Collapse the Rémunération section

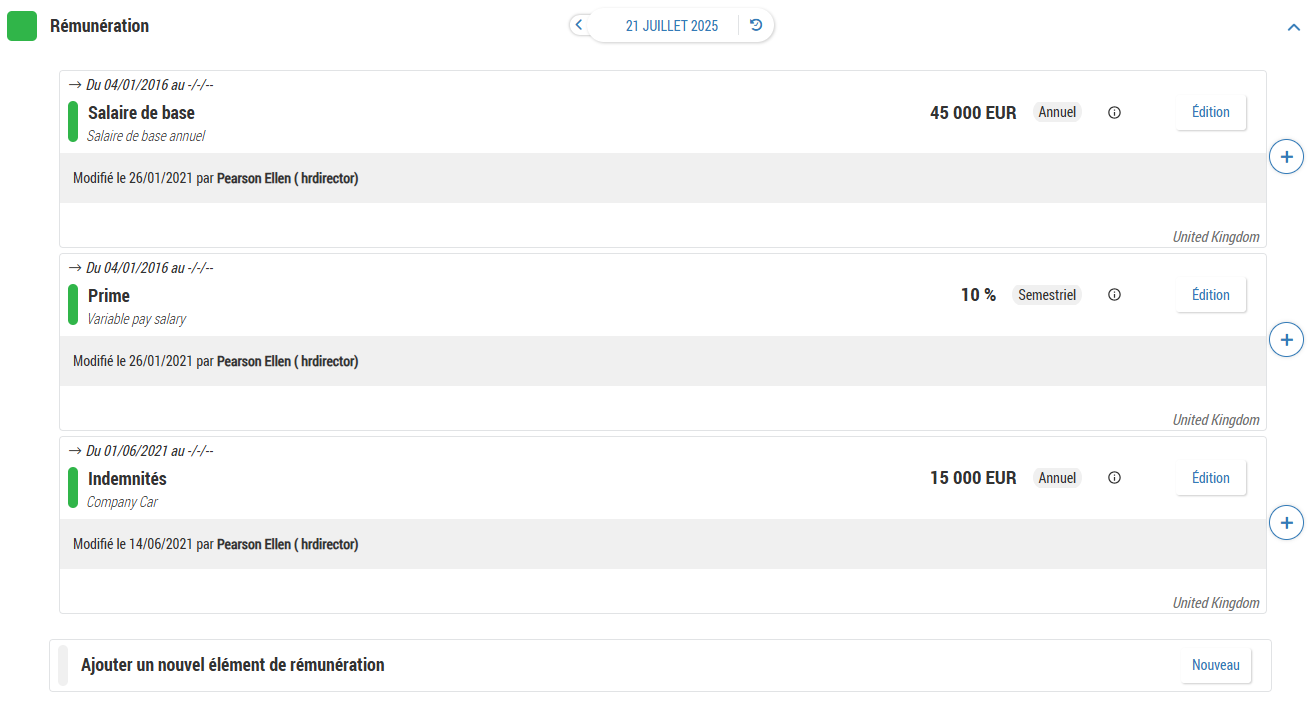[1293, 28]
